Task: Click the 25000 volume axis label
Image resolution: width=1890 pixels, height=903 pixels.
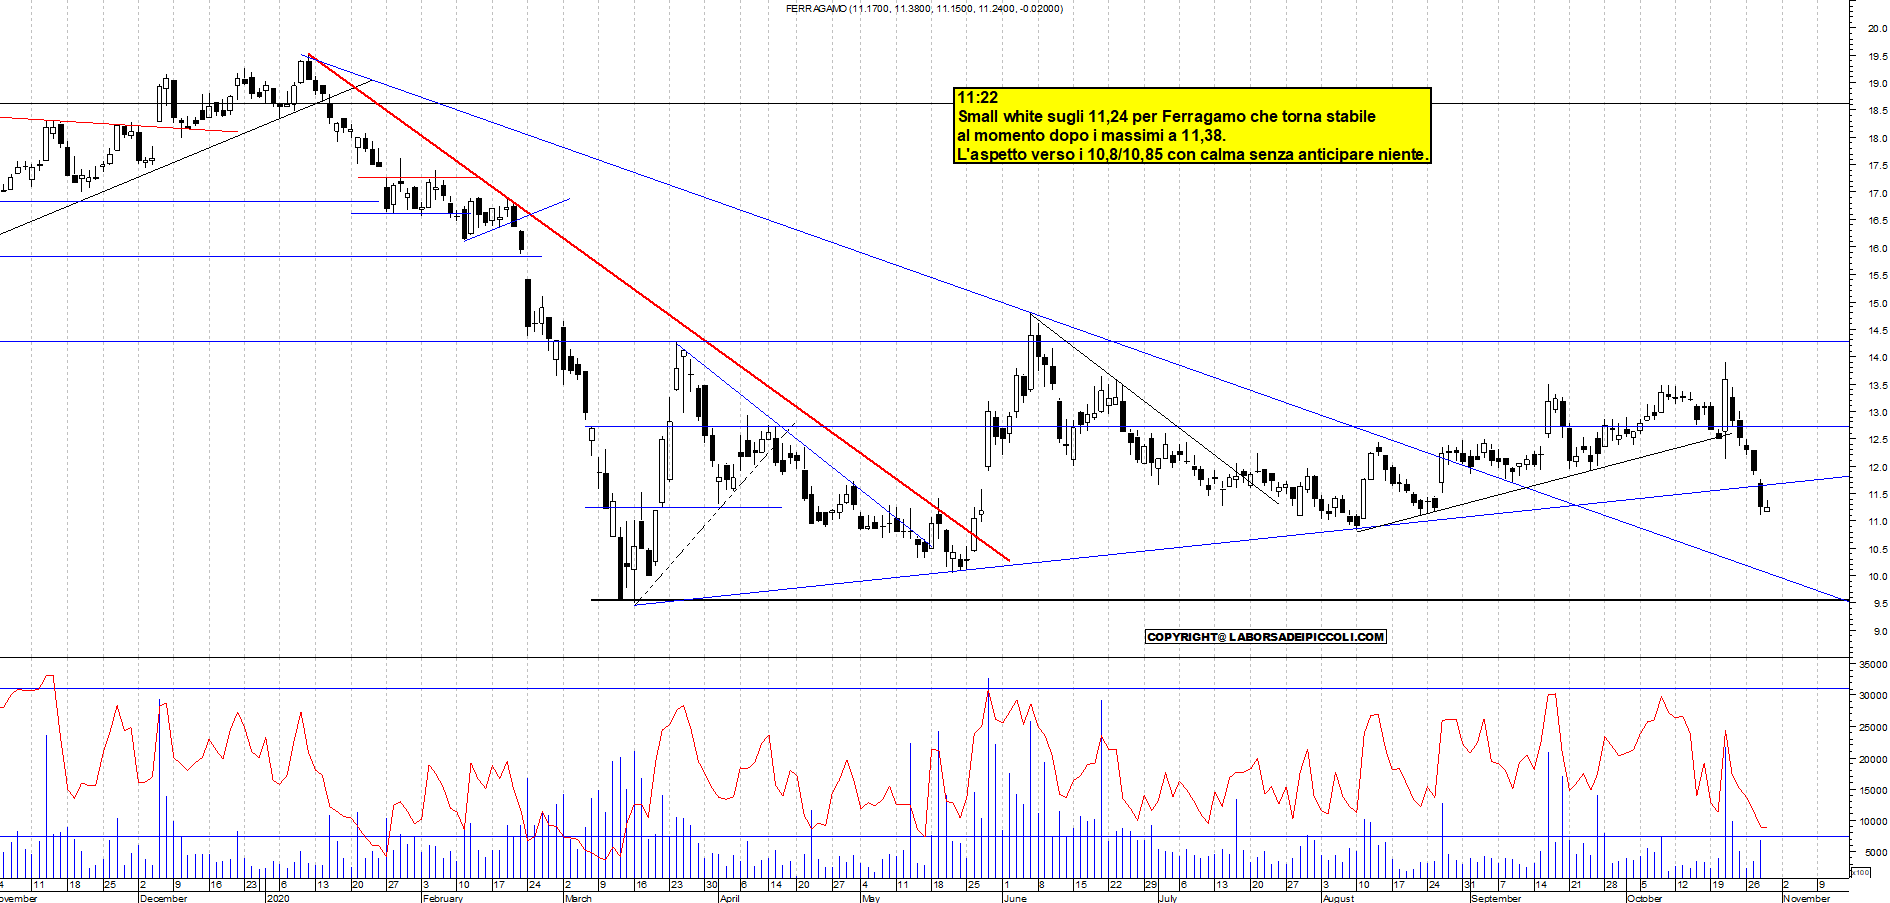Action: [1874, 728]
